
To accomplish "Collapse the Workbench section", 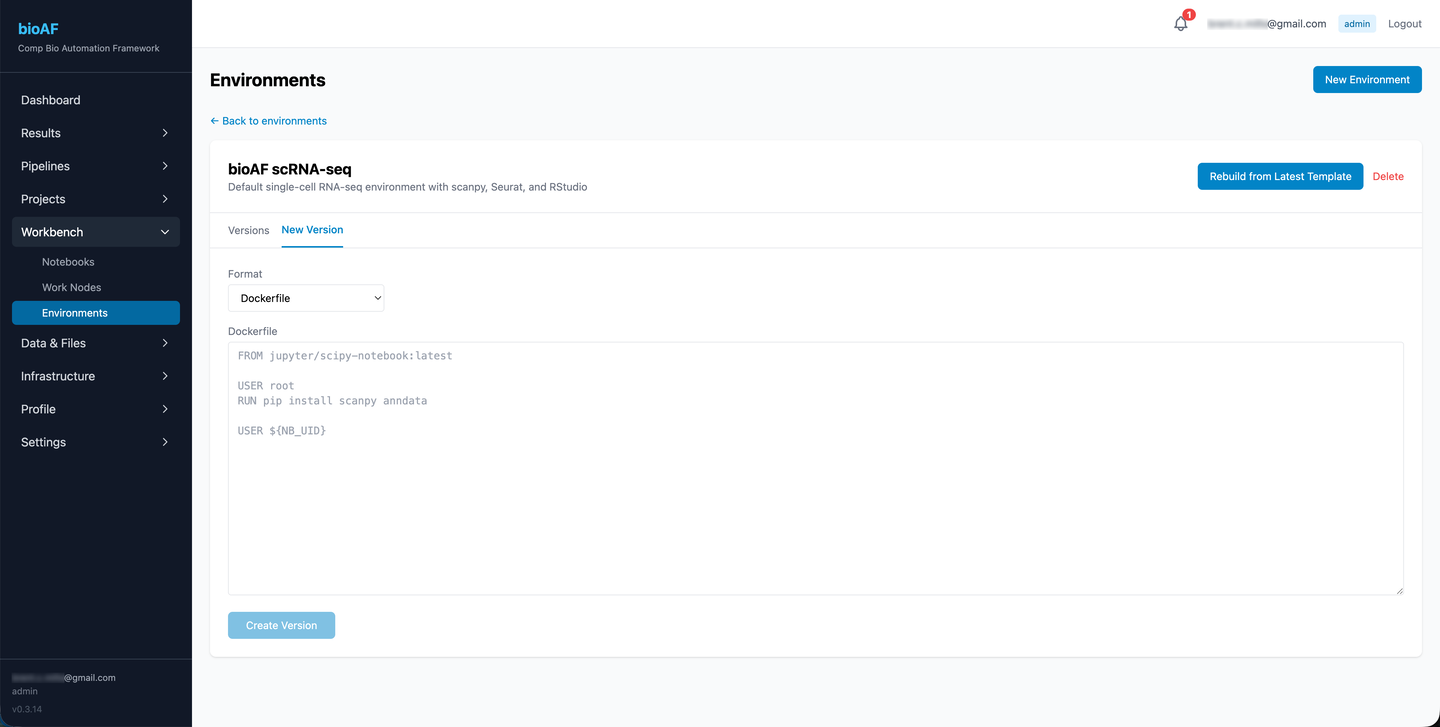I will click(96, 232).
